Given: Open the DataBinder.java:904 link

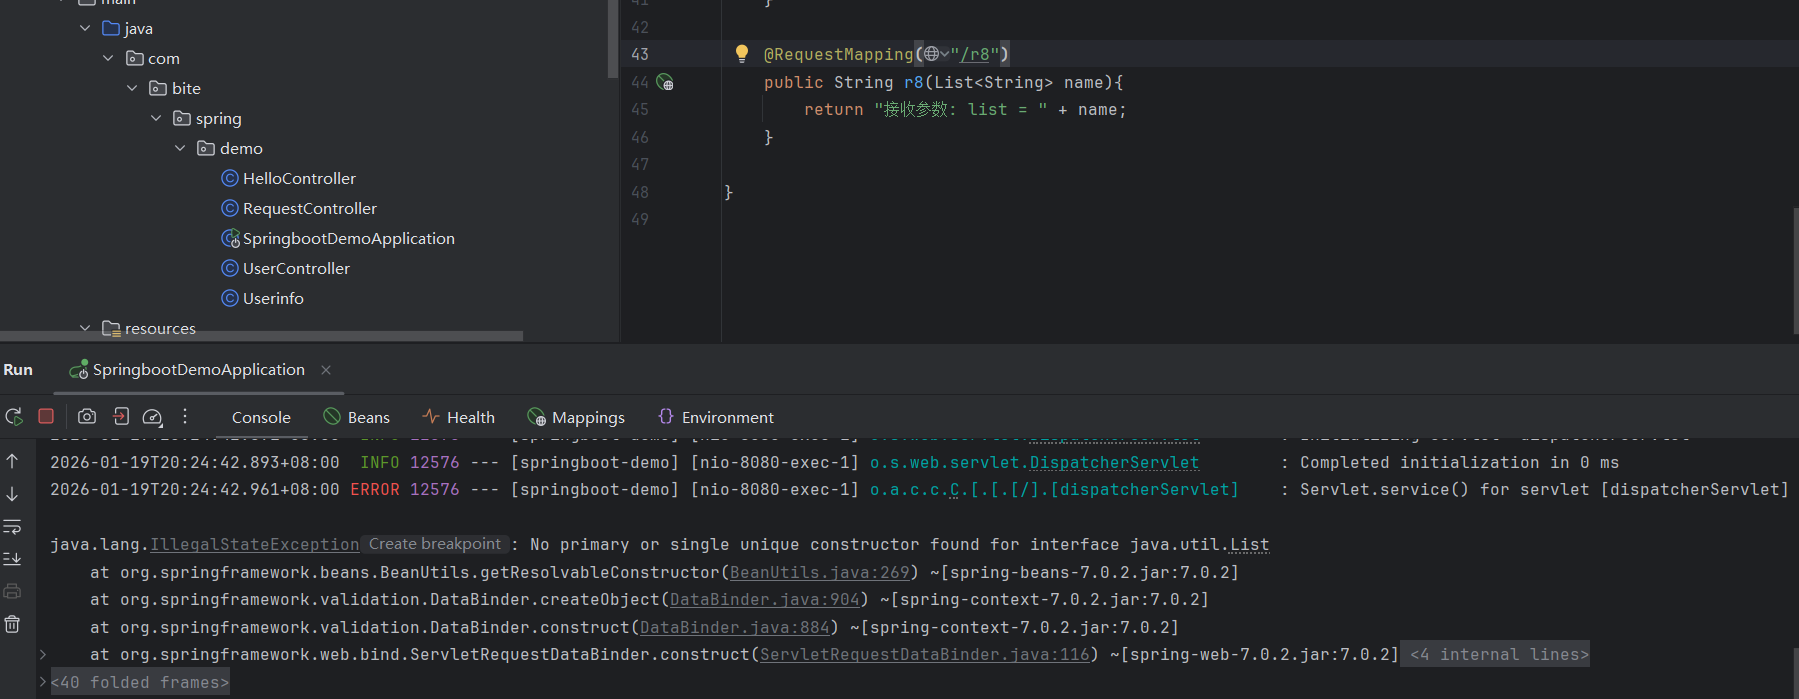Looking at the screenshot, I should pyautogui.click(x=765, y=599).
